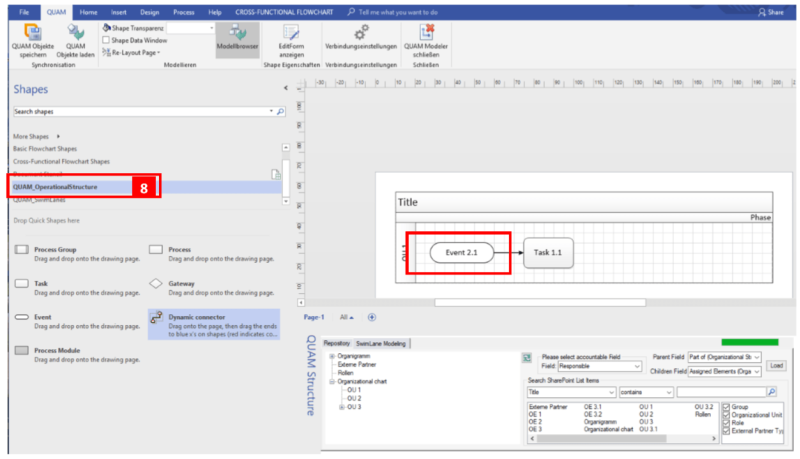Open Basic Flowchart Shapes stencil

(x=45, y=148)
